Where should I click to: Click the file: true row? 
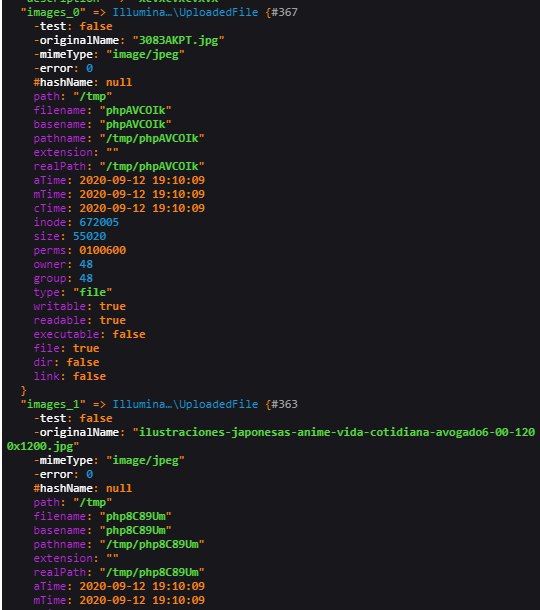point(67,349)
